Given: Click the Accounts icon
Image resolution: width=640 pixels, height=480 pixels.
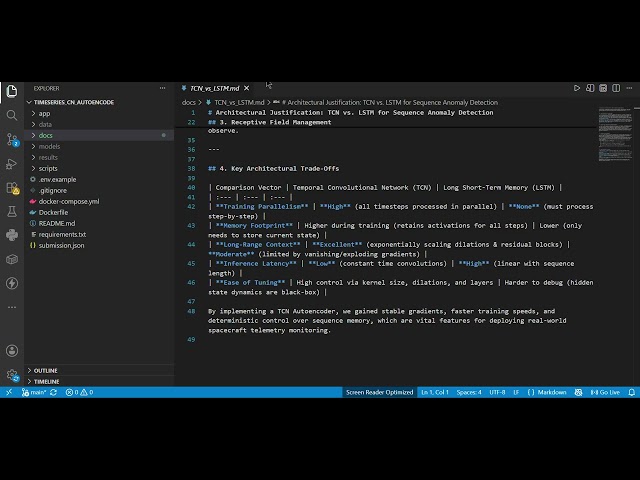Looking at the screenshot, I should point(12,351).
